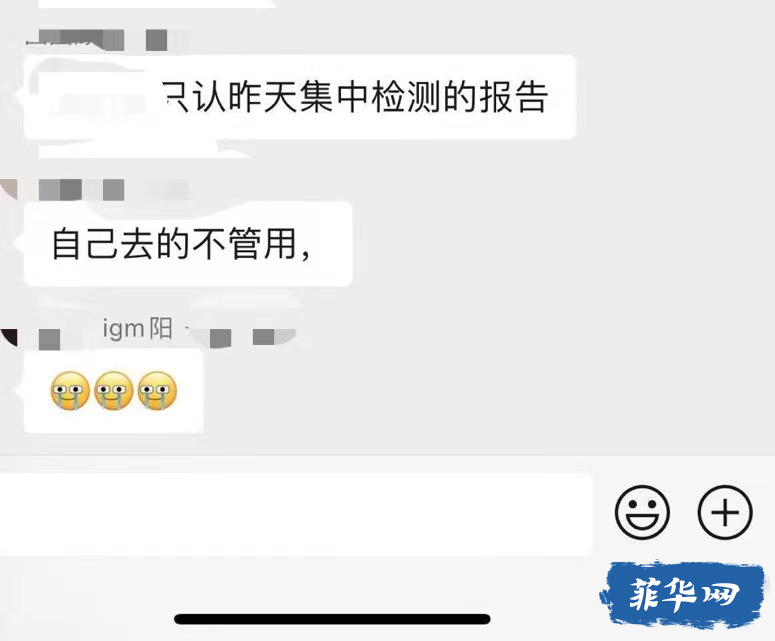This screenshot has height=641, width=775.
Task: Click the 菲华网 watermark logo
Action: 682,594
